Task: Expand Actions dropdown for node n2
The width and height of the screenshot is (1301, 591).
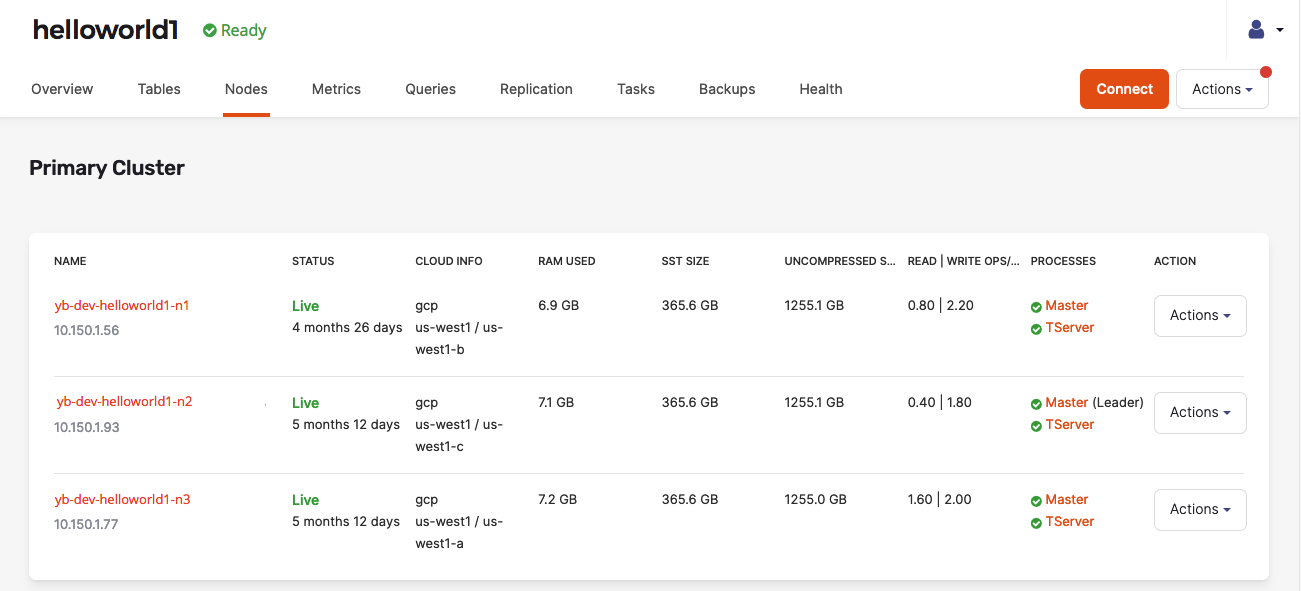Action: [x=1199, y=413]
